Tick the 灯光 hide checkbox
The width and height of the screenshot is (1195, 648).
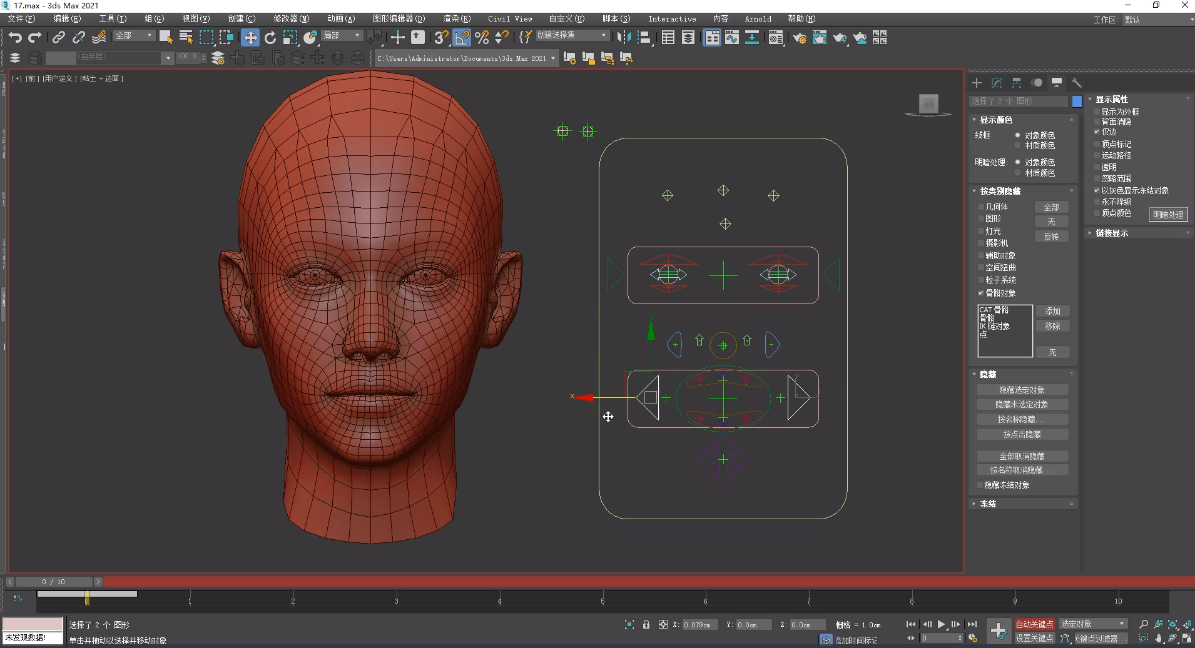click(x=981, y=231)
